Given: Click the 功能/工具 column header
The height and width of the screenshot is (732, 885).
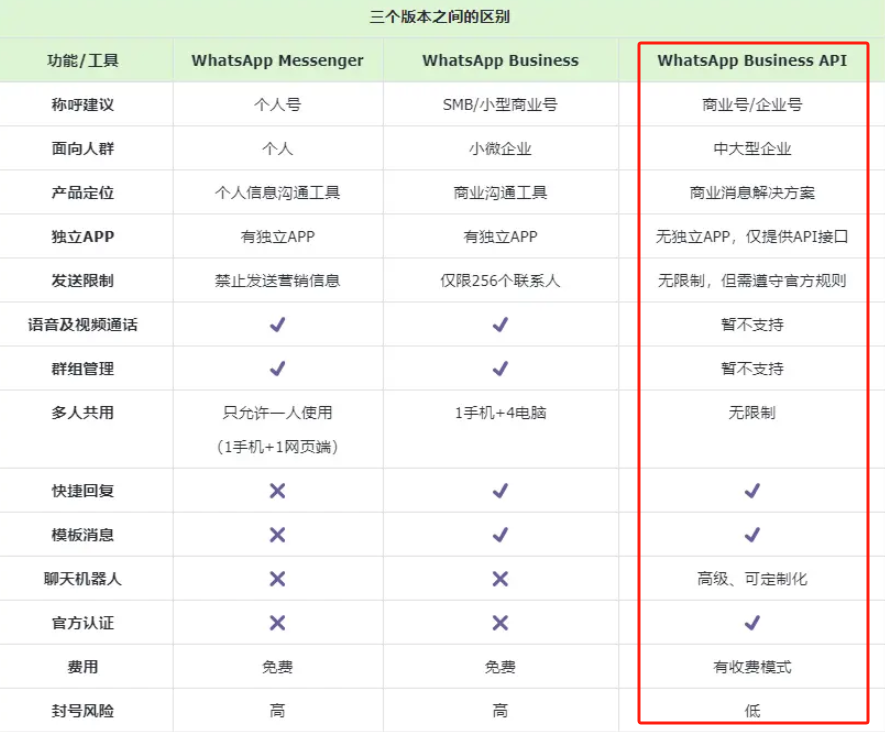Looking at the screenshot, I should coord(83,60).
